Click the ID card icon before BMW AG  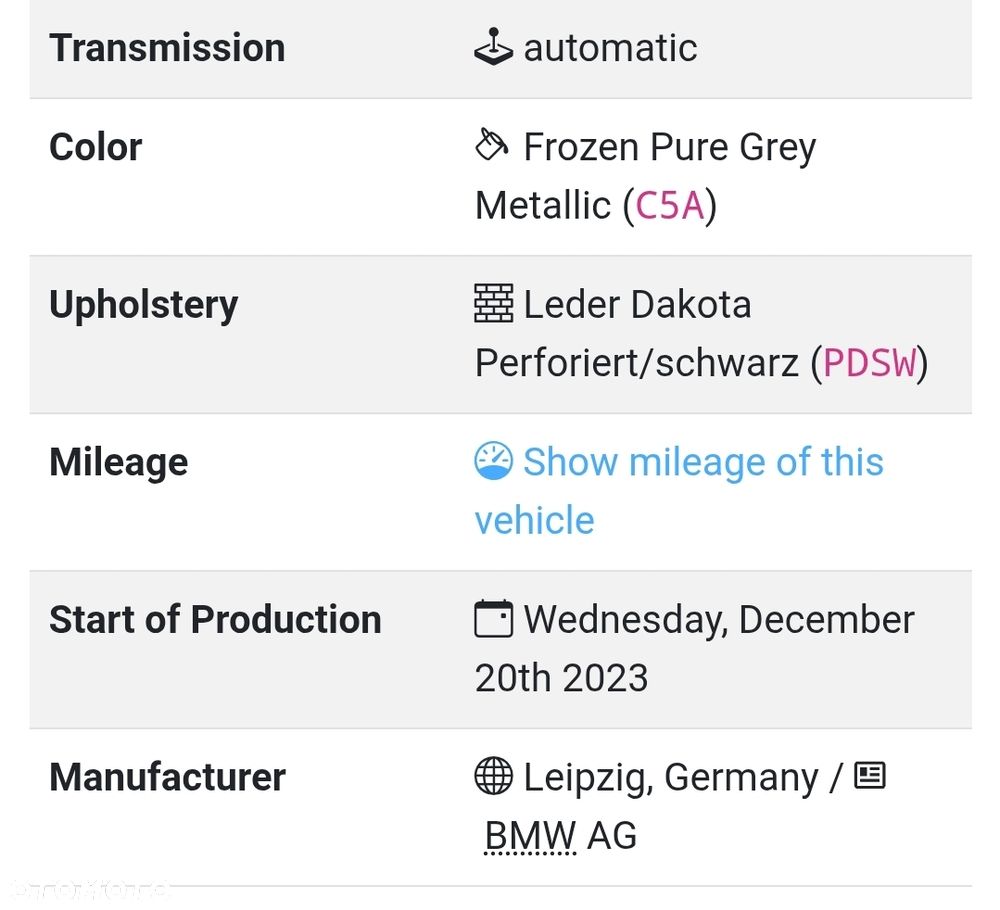point(870,775)
